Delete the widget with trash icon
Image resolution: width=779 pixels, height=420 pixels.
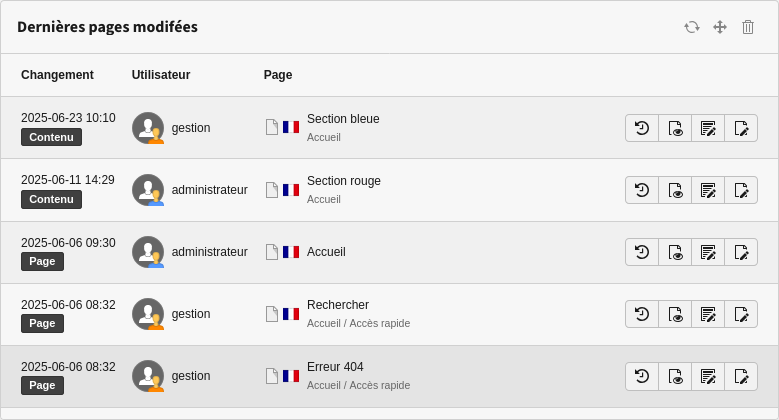(748, 27)
